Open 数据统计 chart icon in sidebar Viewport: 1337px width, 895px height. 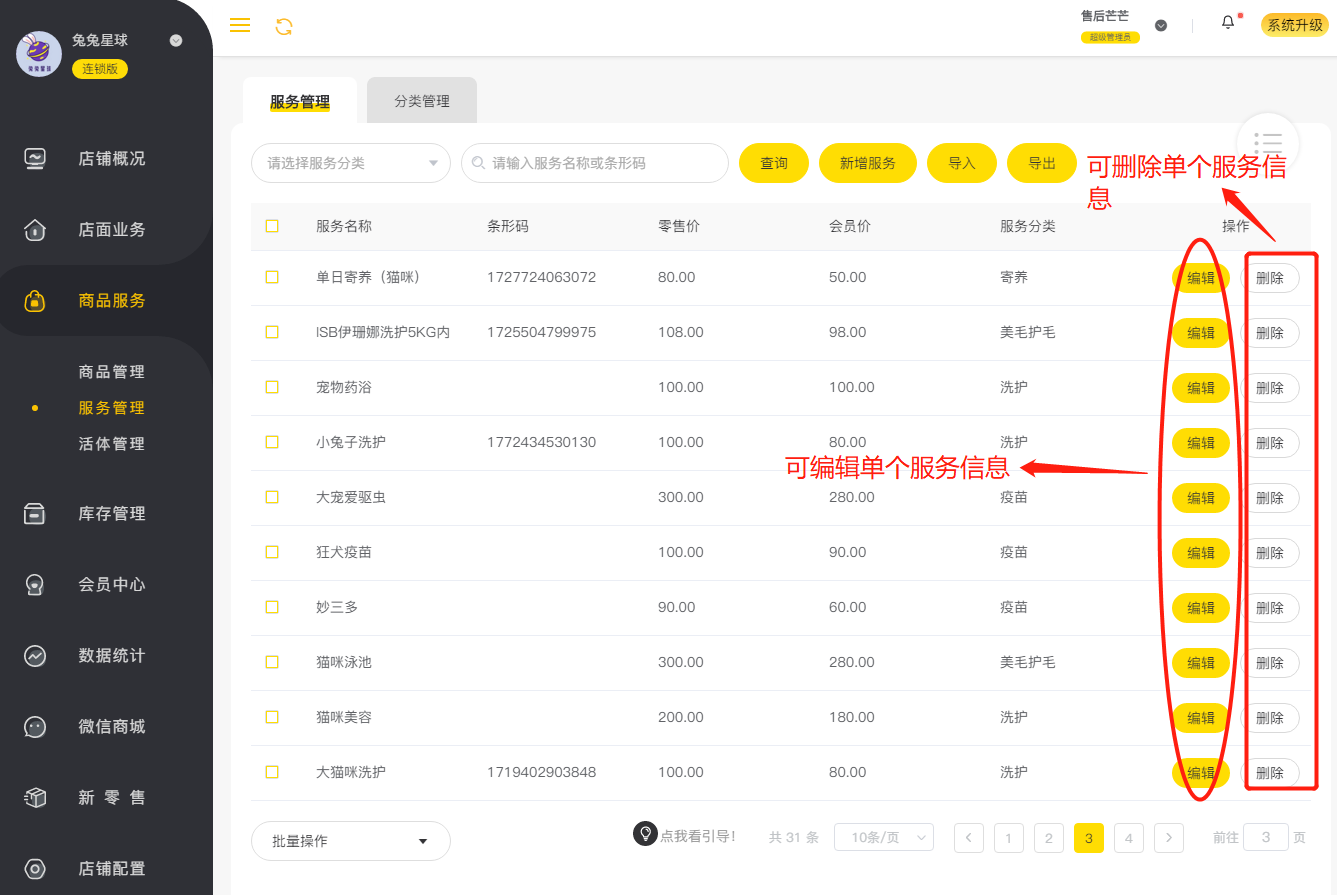[35, 656]
